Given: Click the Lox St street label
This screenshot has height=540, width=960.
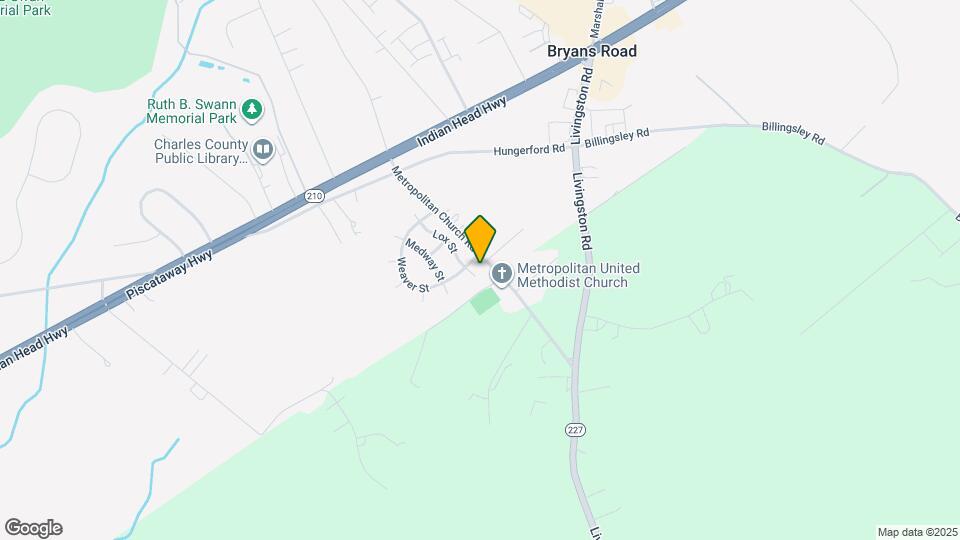Looking at the screenshot, I should coord(445,241).
